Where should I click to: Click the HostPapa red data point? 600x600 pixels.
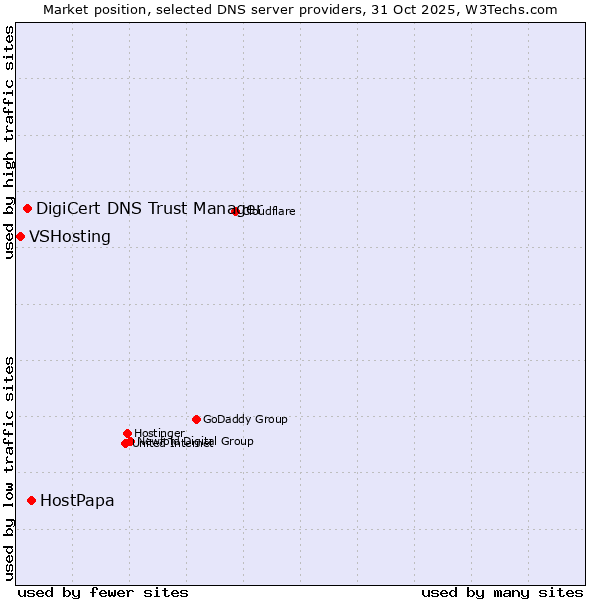[32, 500]
